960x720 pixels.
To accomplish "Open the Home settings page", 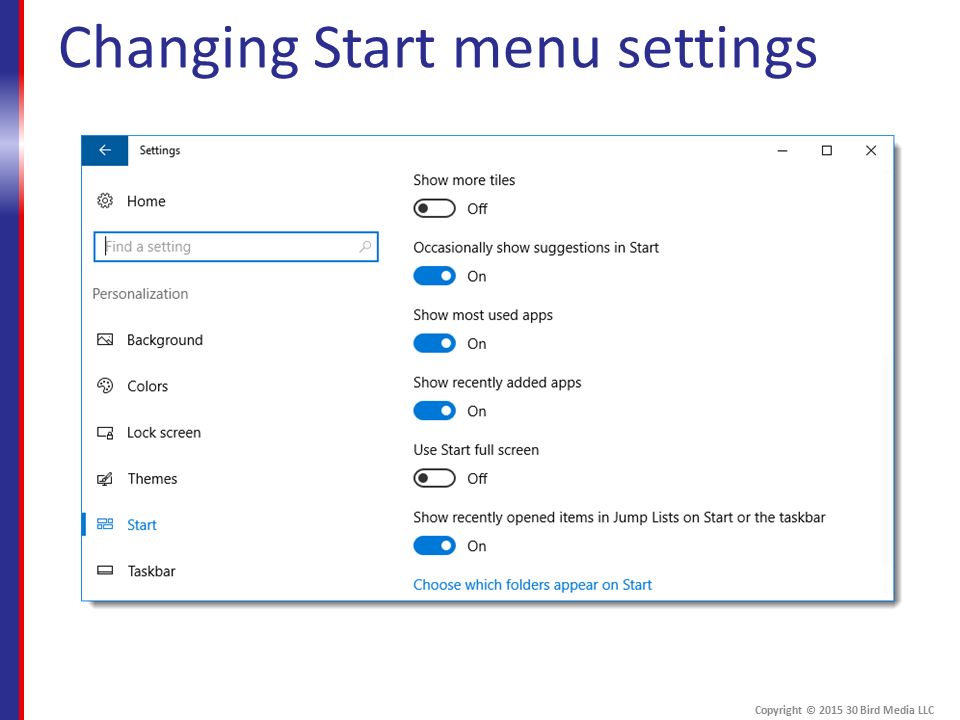I will tap(146, 201).
